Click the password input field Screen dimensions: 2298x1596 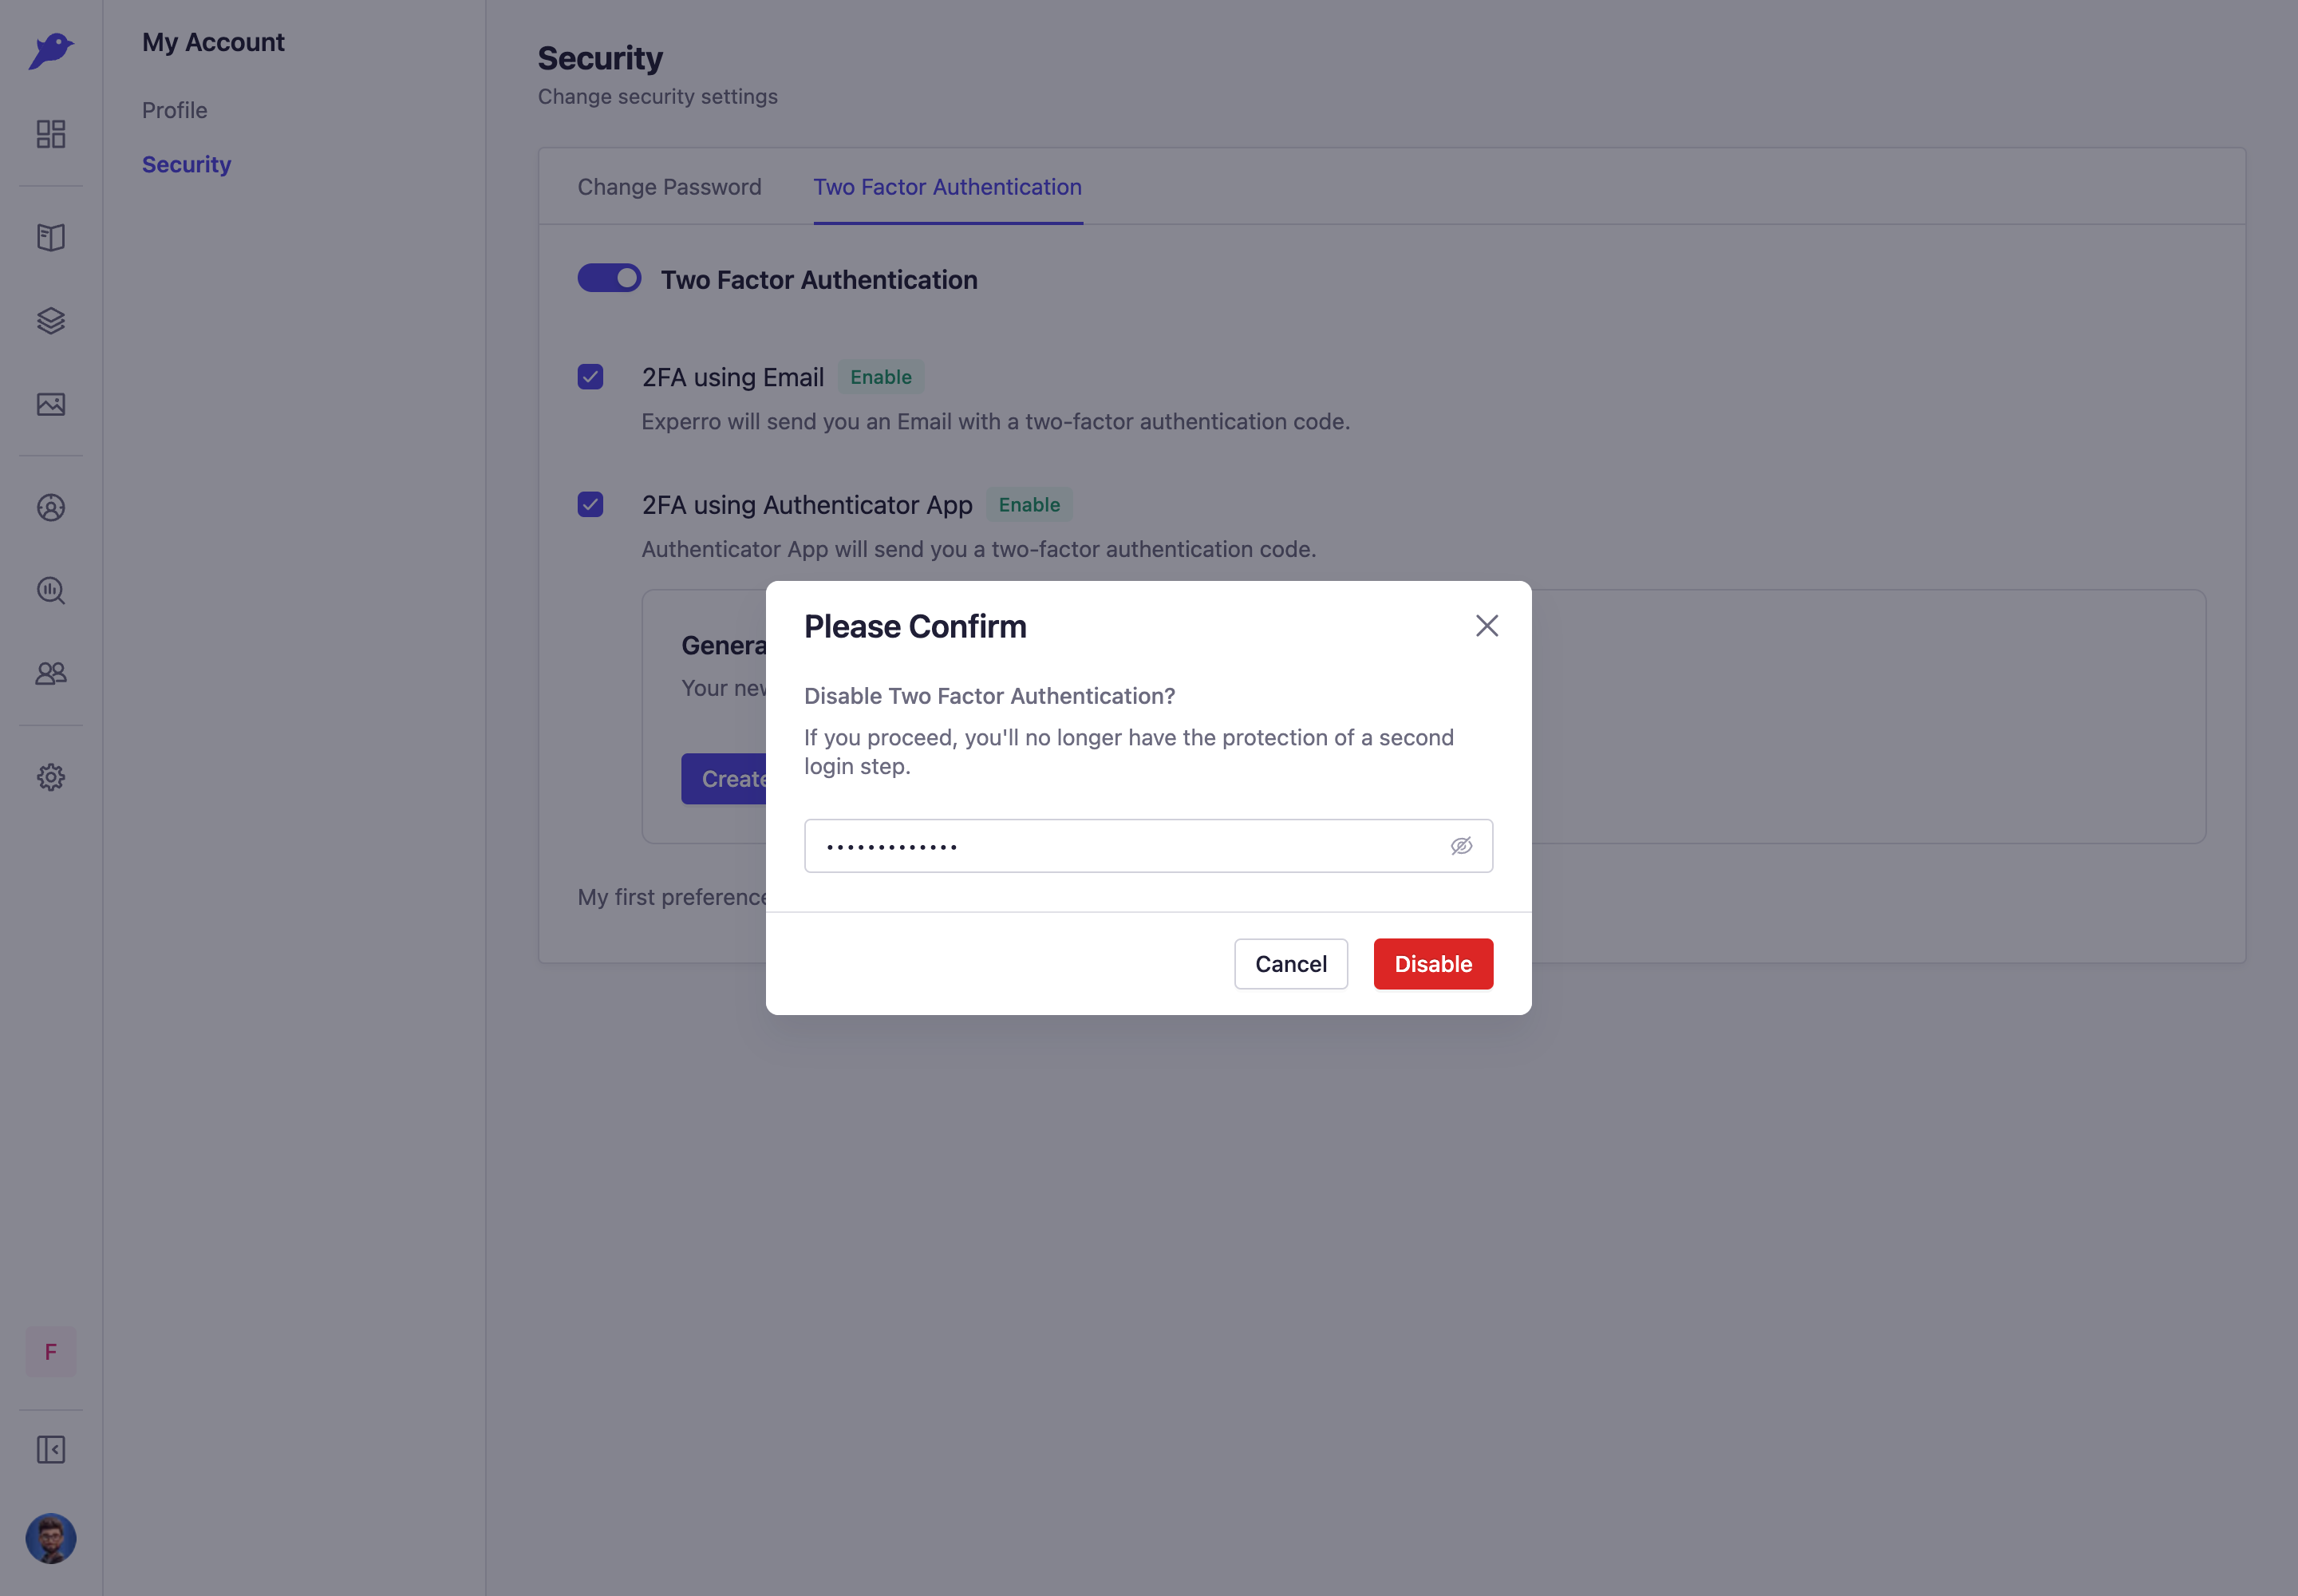[x=1148, y=846]
